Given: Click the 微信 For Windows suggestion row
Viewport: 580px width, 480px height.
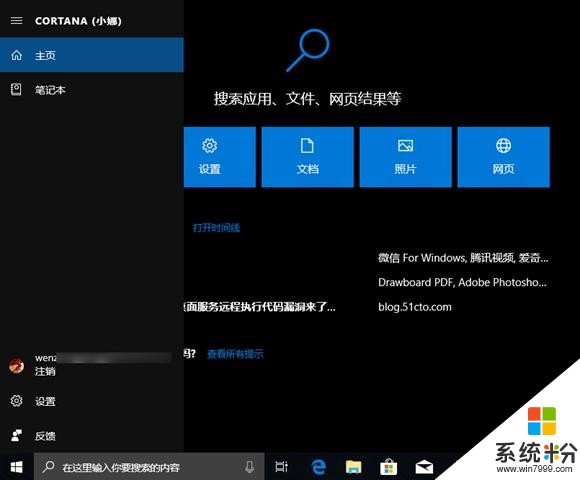Looking at the screenshot, I should click(x=463, y=258).
